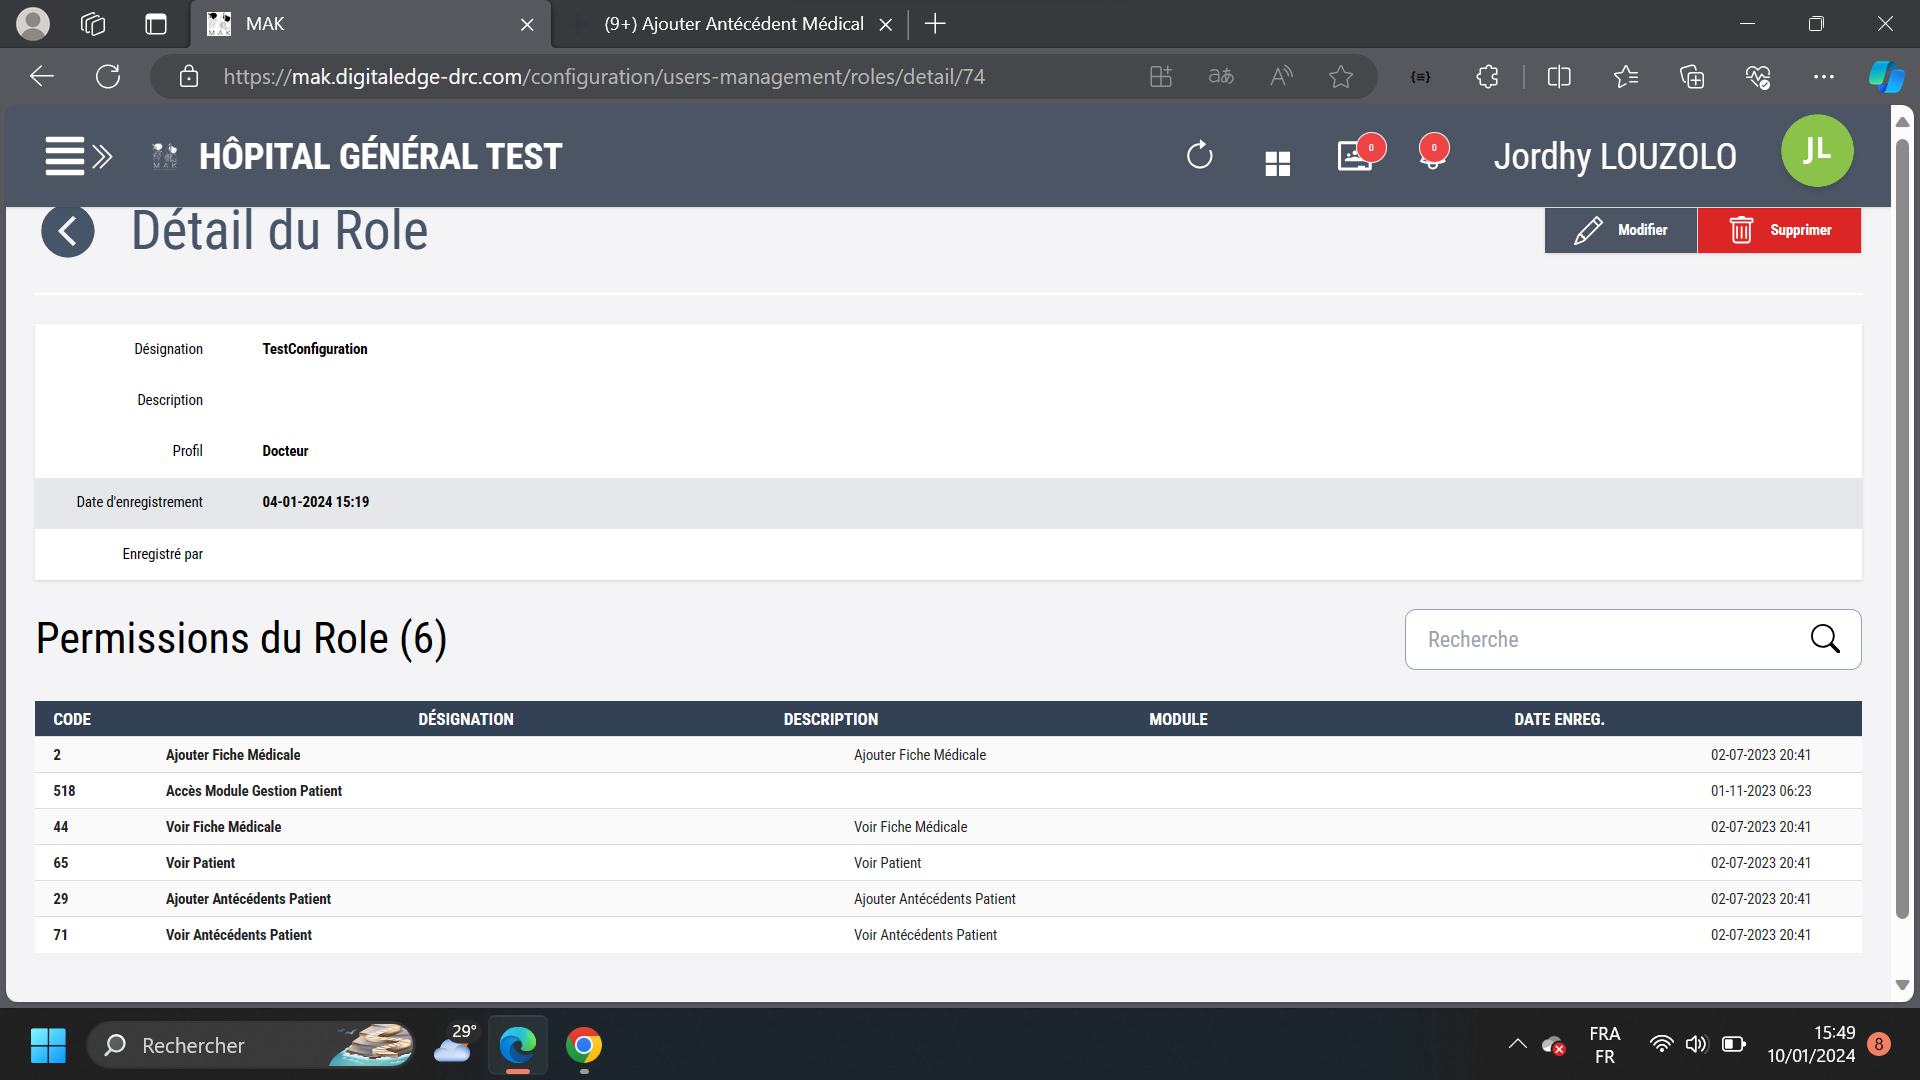Screen dimensions: 1920x1080
Task: Open the browser workspaces icon
Action: tap(93, 24)
